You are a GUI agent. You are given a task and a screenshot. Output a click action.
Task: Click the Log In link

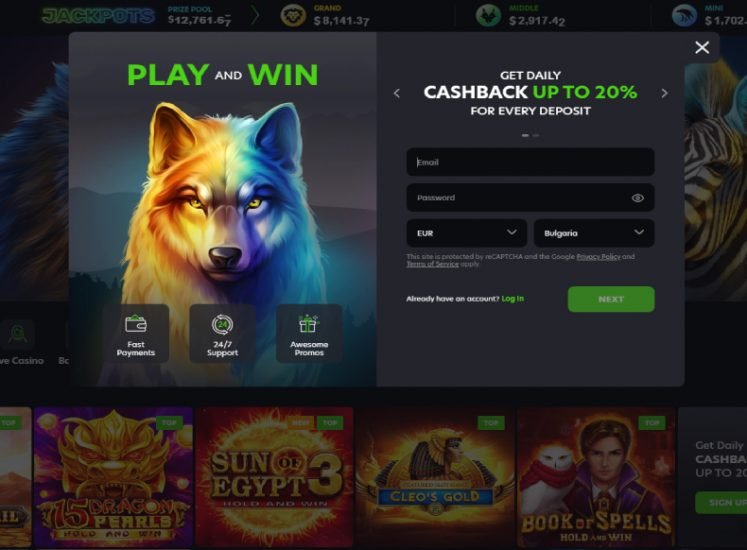pyautogui.click(x=513, y=299)
